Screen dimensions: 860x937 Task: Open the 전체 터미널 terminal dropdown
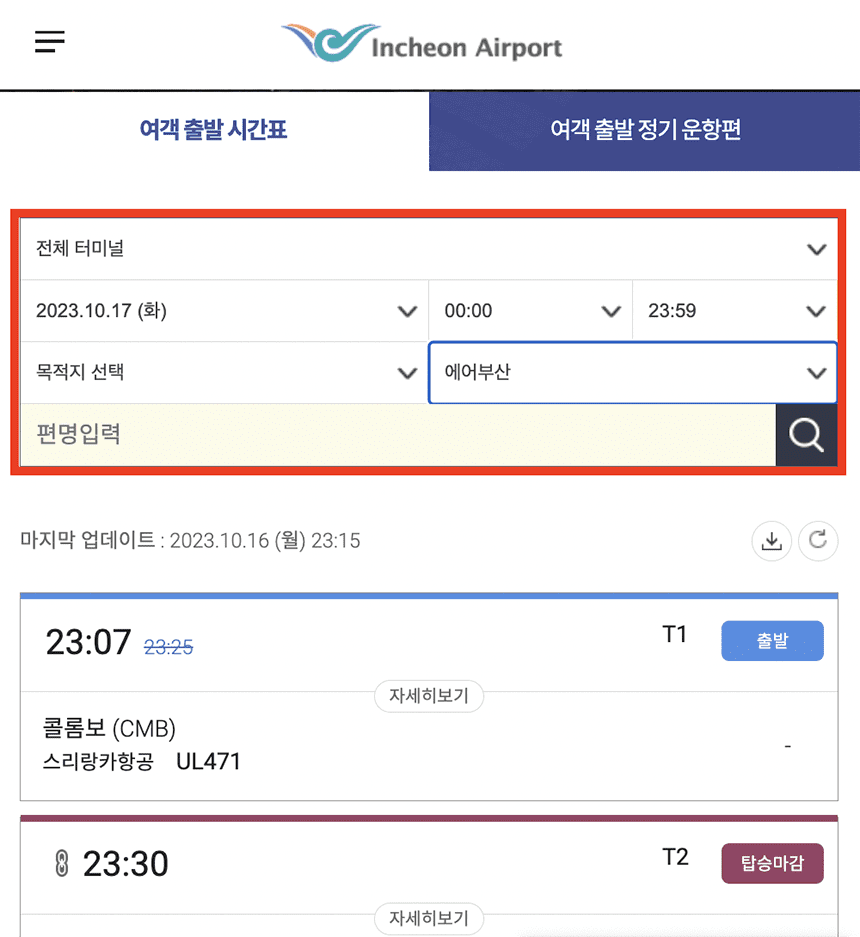coord(430,248)
